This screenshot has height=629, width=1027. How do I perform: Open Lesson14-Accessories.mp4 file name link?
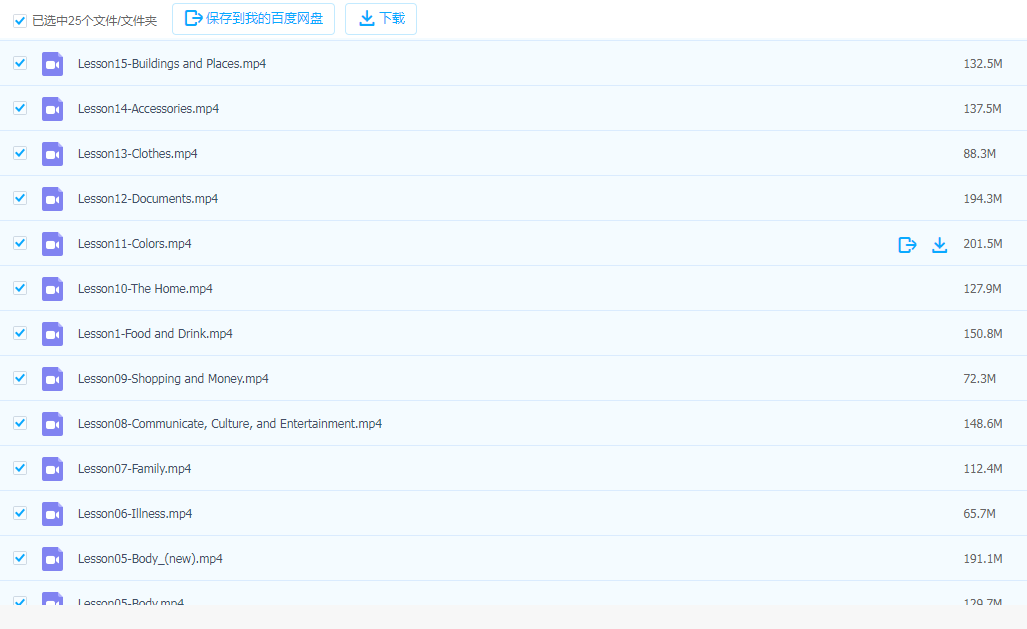click(148, 109)
